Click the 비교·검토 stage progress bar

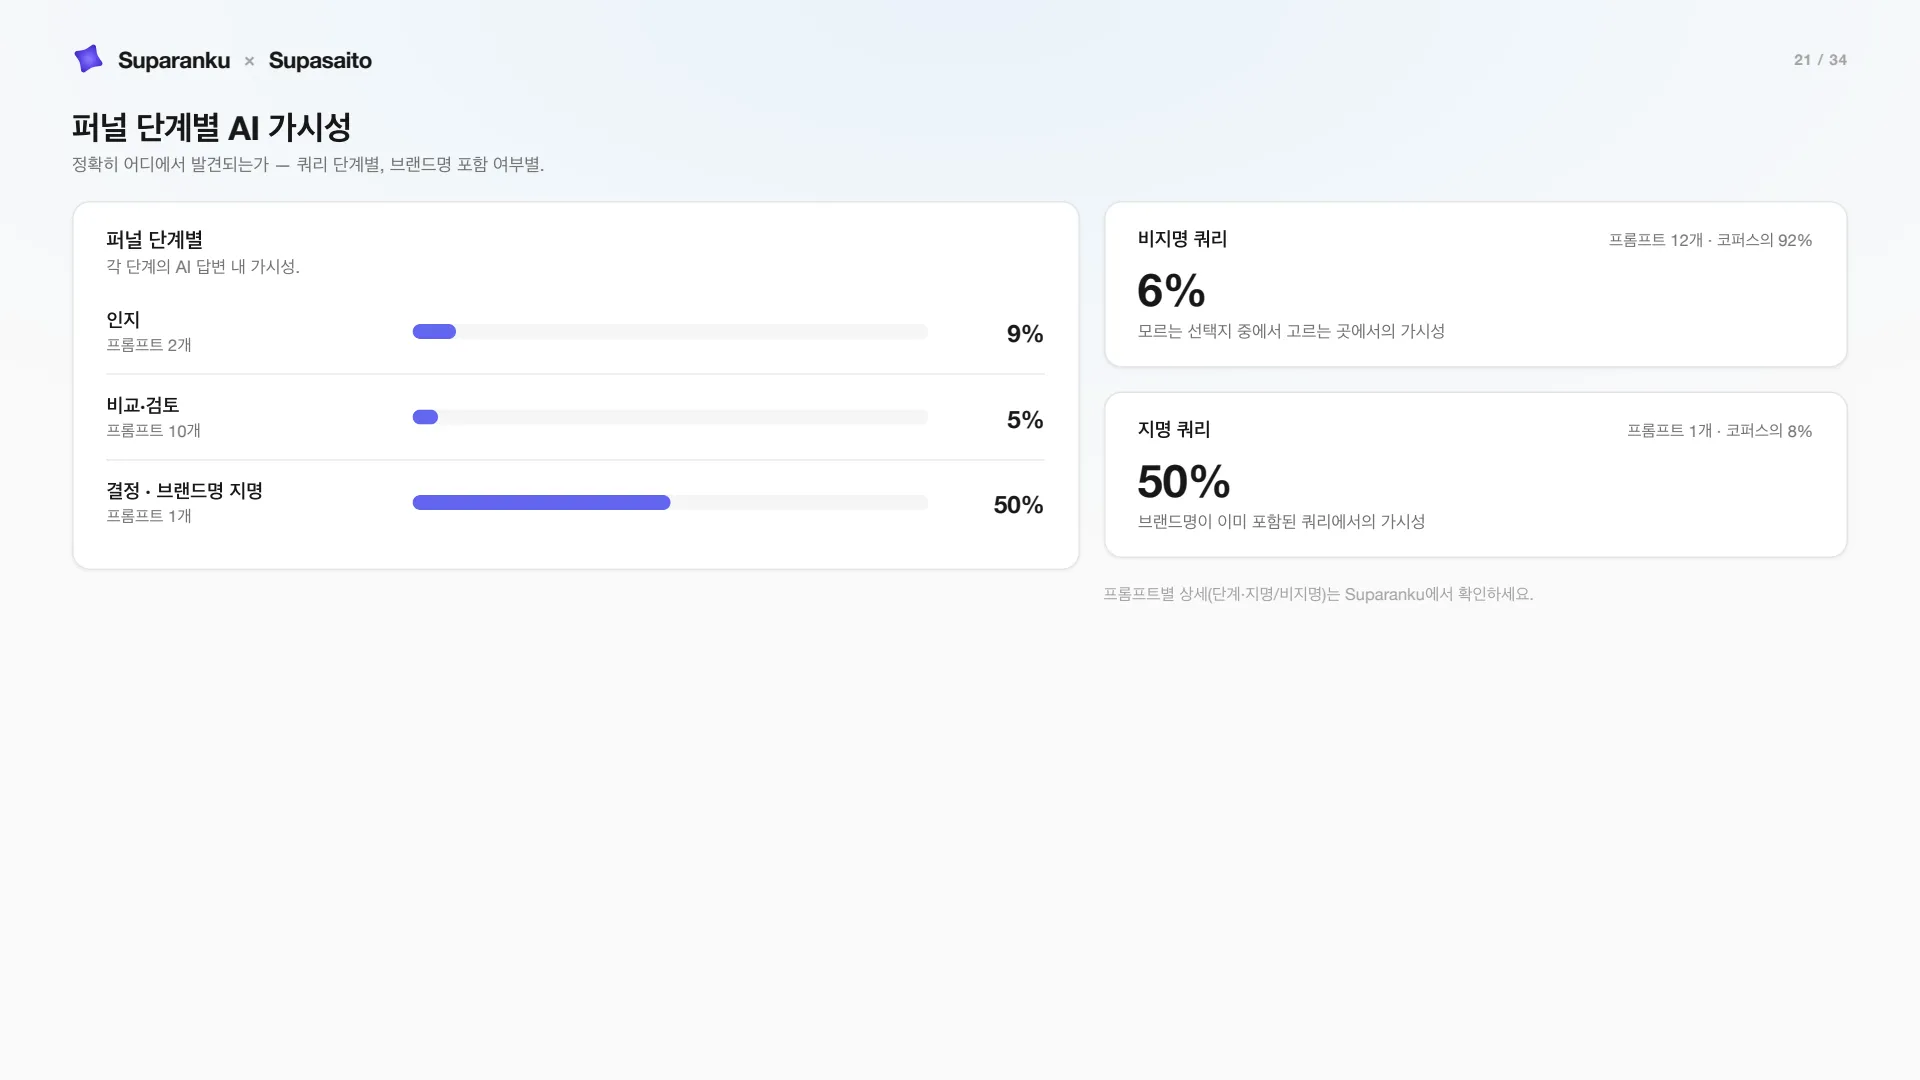[670, 417]
